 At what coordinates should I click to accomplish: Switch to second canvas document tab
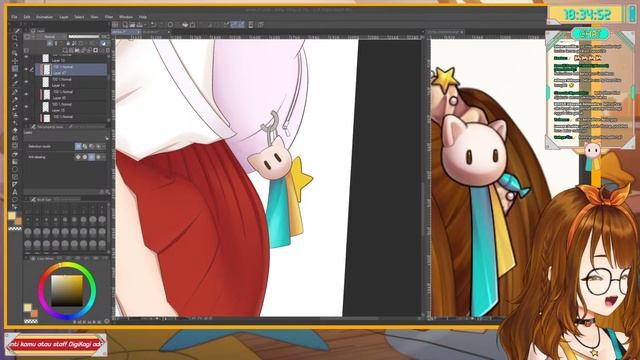click(156, 32)
